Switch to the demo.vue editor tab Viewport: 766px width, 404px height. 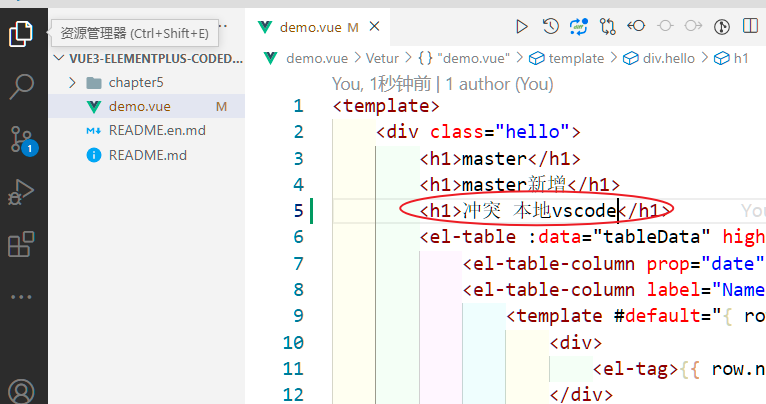pyautogui.click(x=319, y=27)
